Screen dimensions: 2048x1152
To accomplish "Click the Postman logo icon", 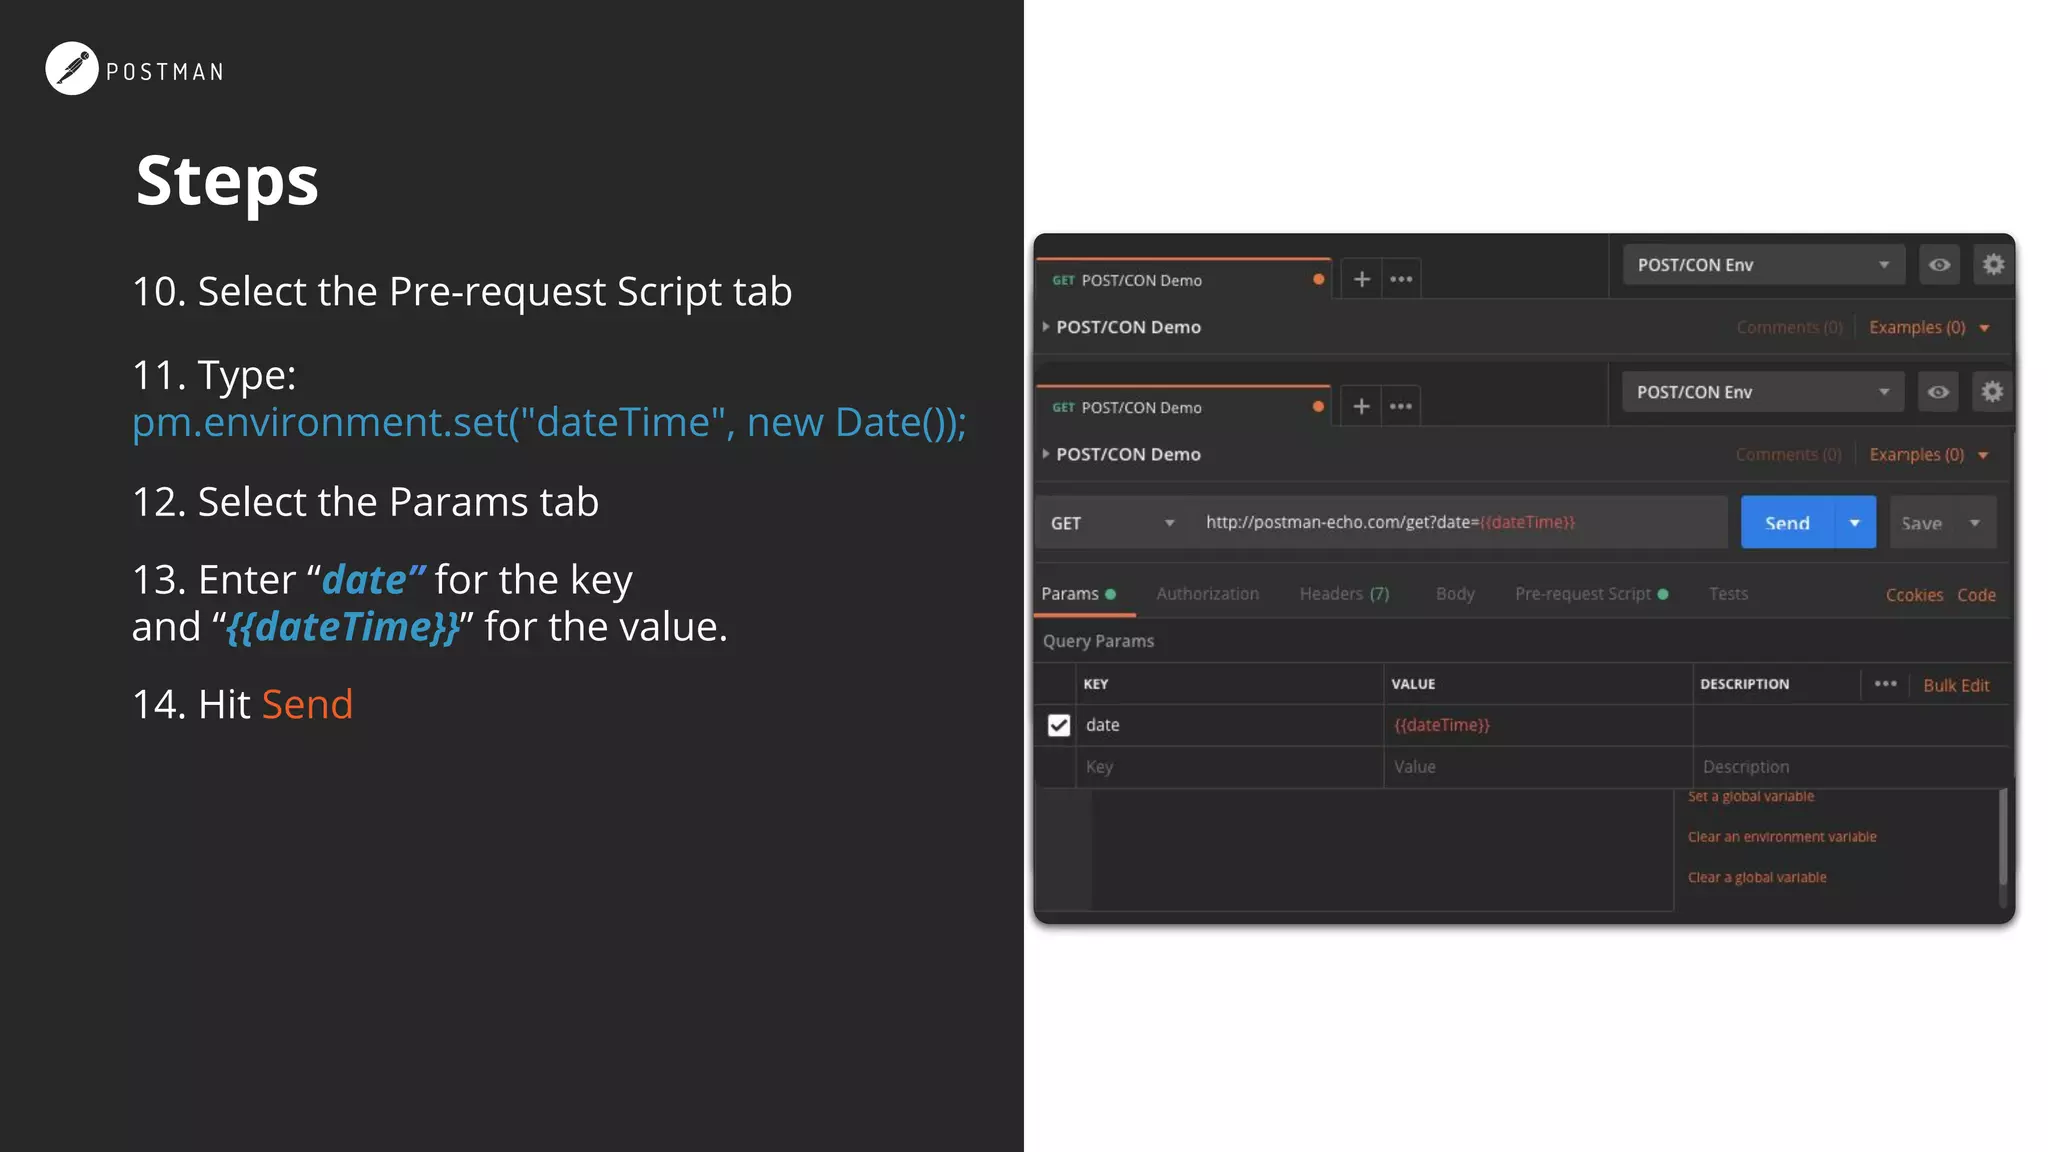I will [72, 69].
